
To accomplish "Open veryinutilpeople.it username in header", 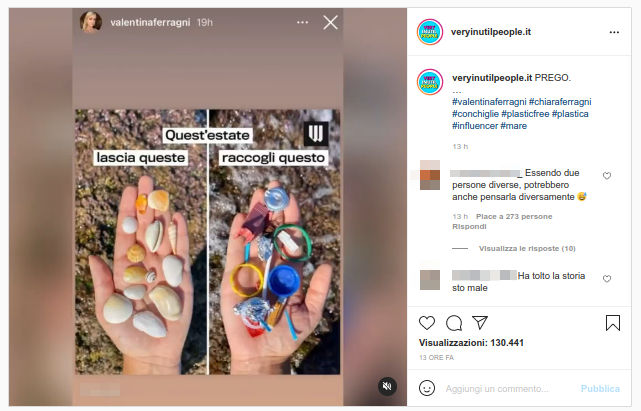I will point(491,32).
